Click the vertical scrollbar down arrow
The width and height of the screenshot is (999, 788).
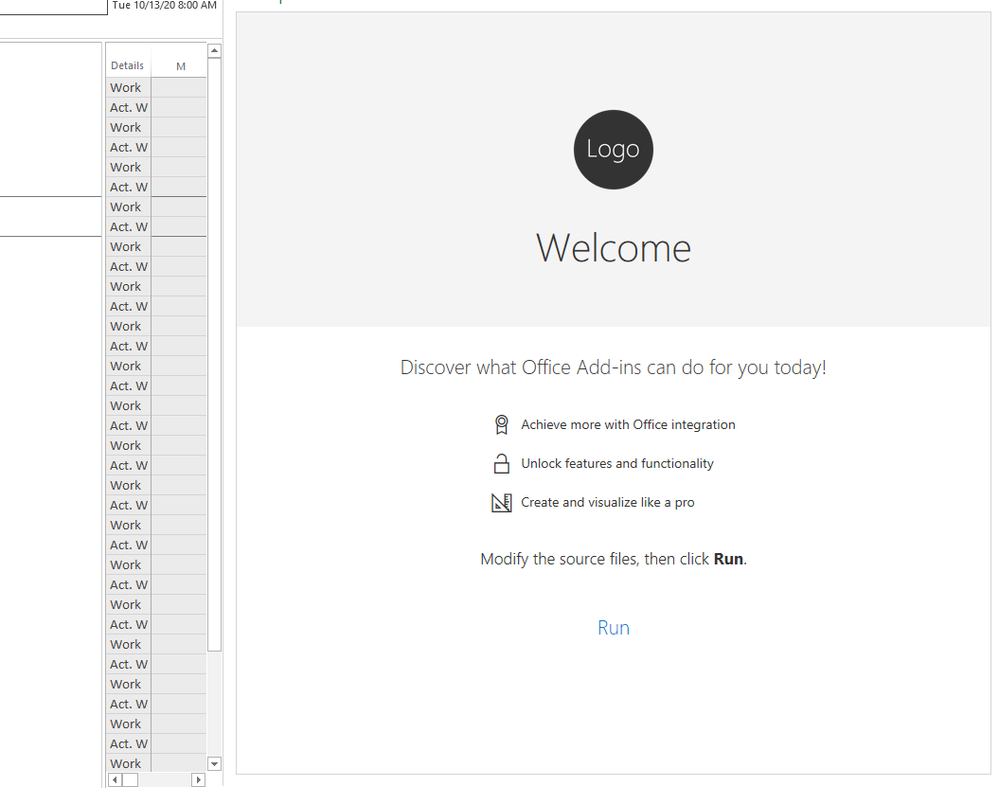[x=215, y=763]
